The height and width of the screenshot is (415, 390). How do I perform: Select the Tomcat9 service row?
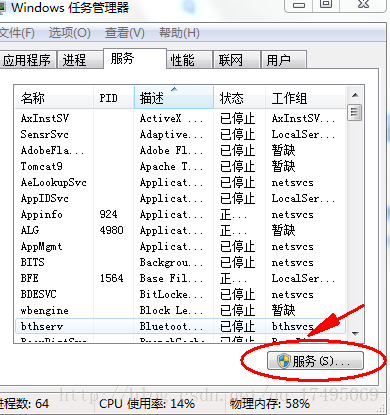pos(180,166)
